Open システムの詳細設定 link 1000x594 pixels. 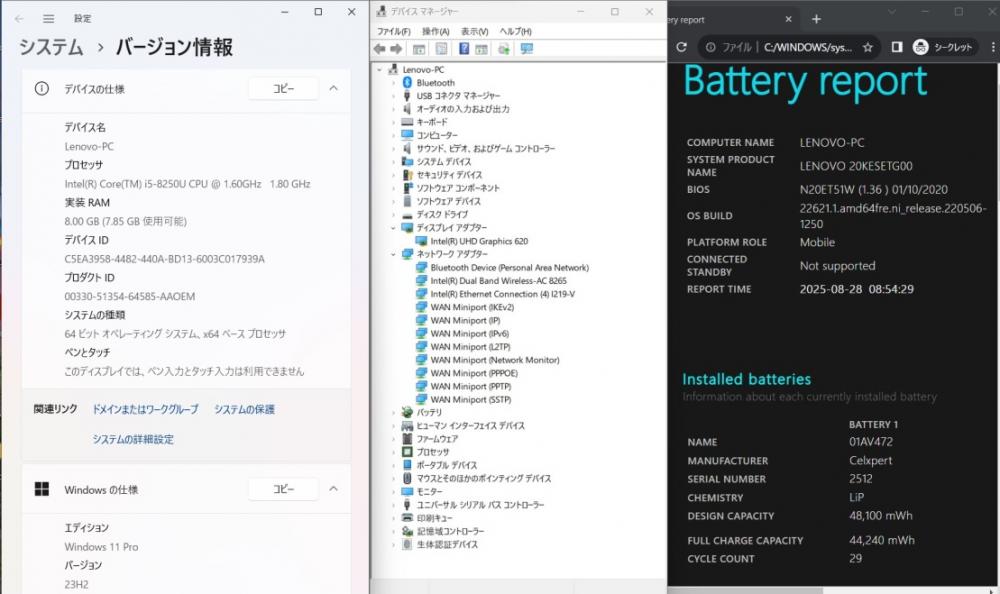[x=133, y=440]
